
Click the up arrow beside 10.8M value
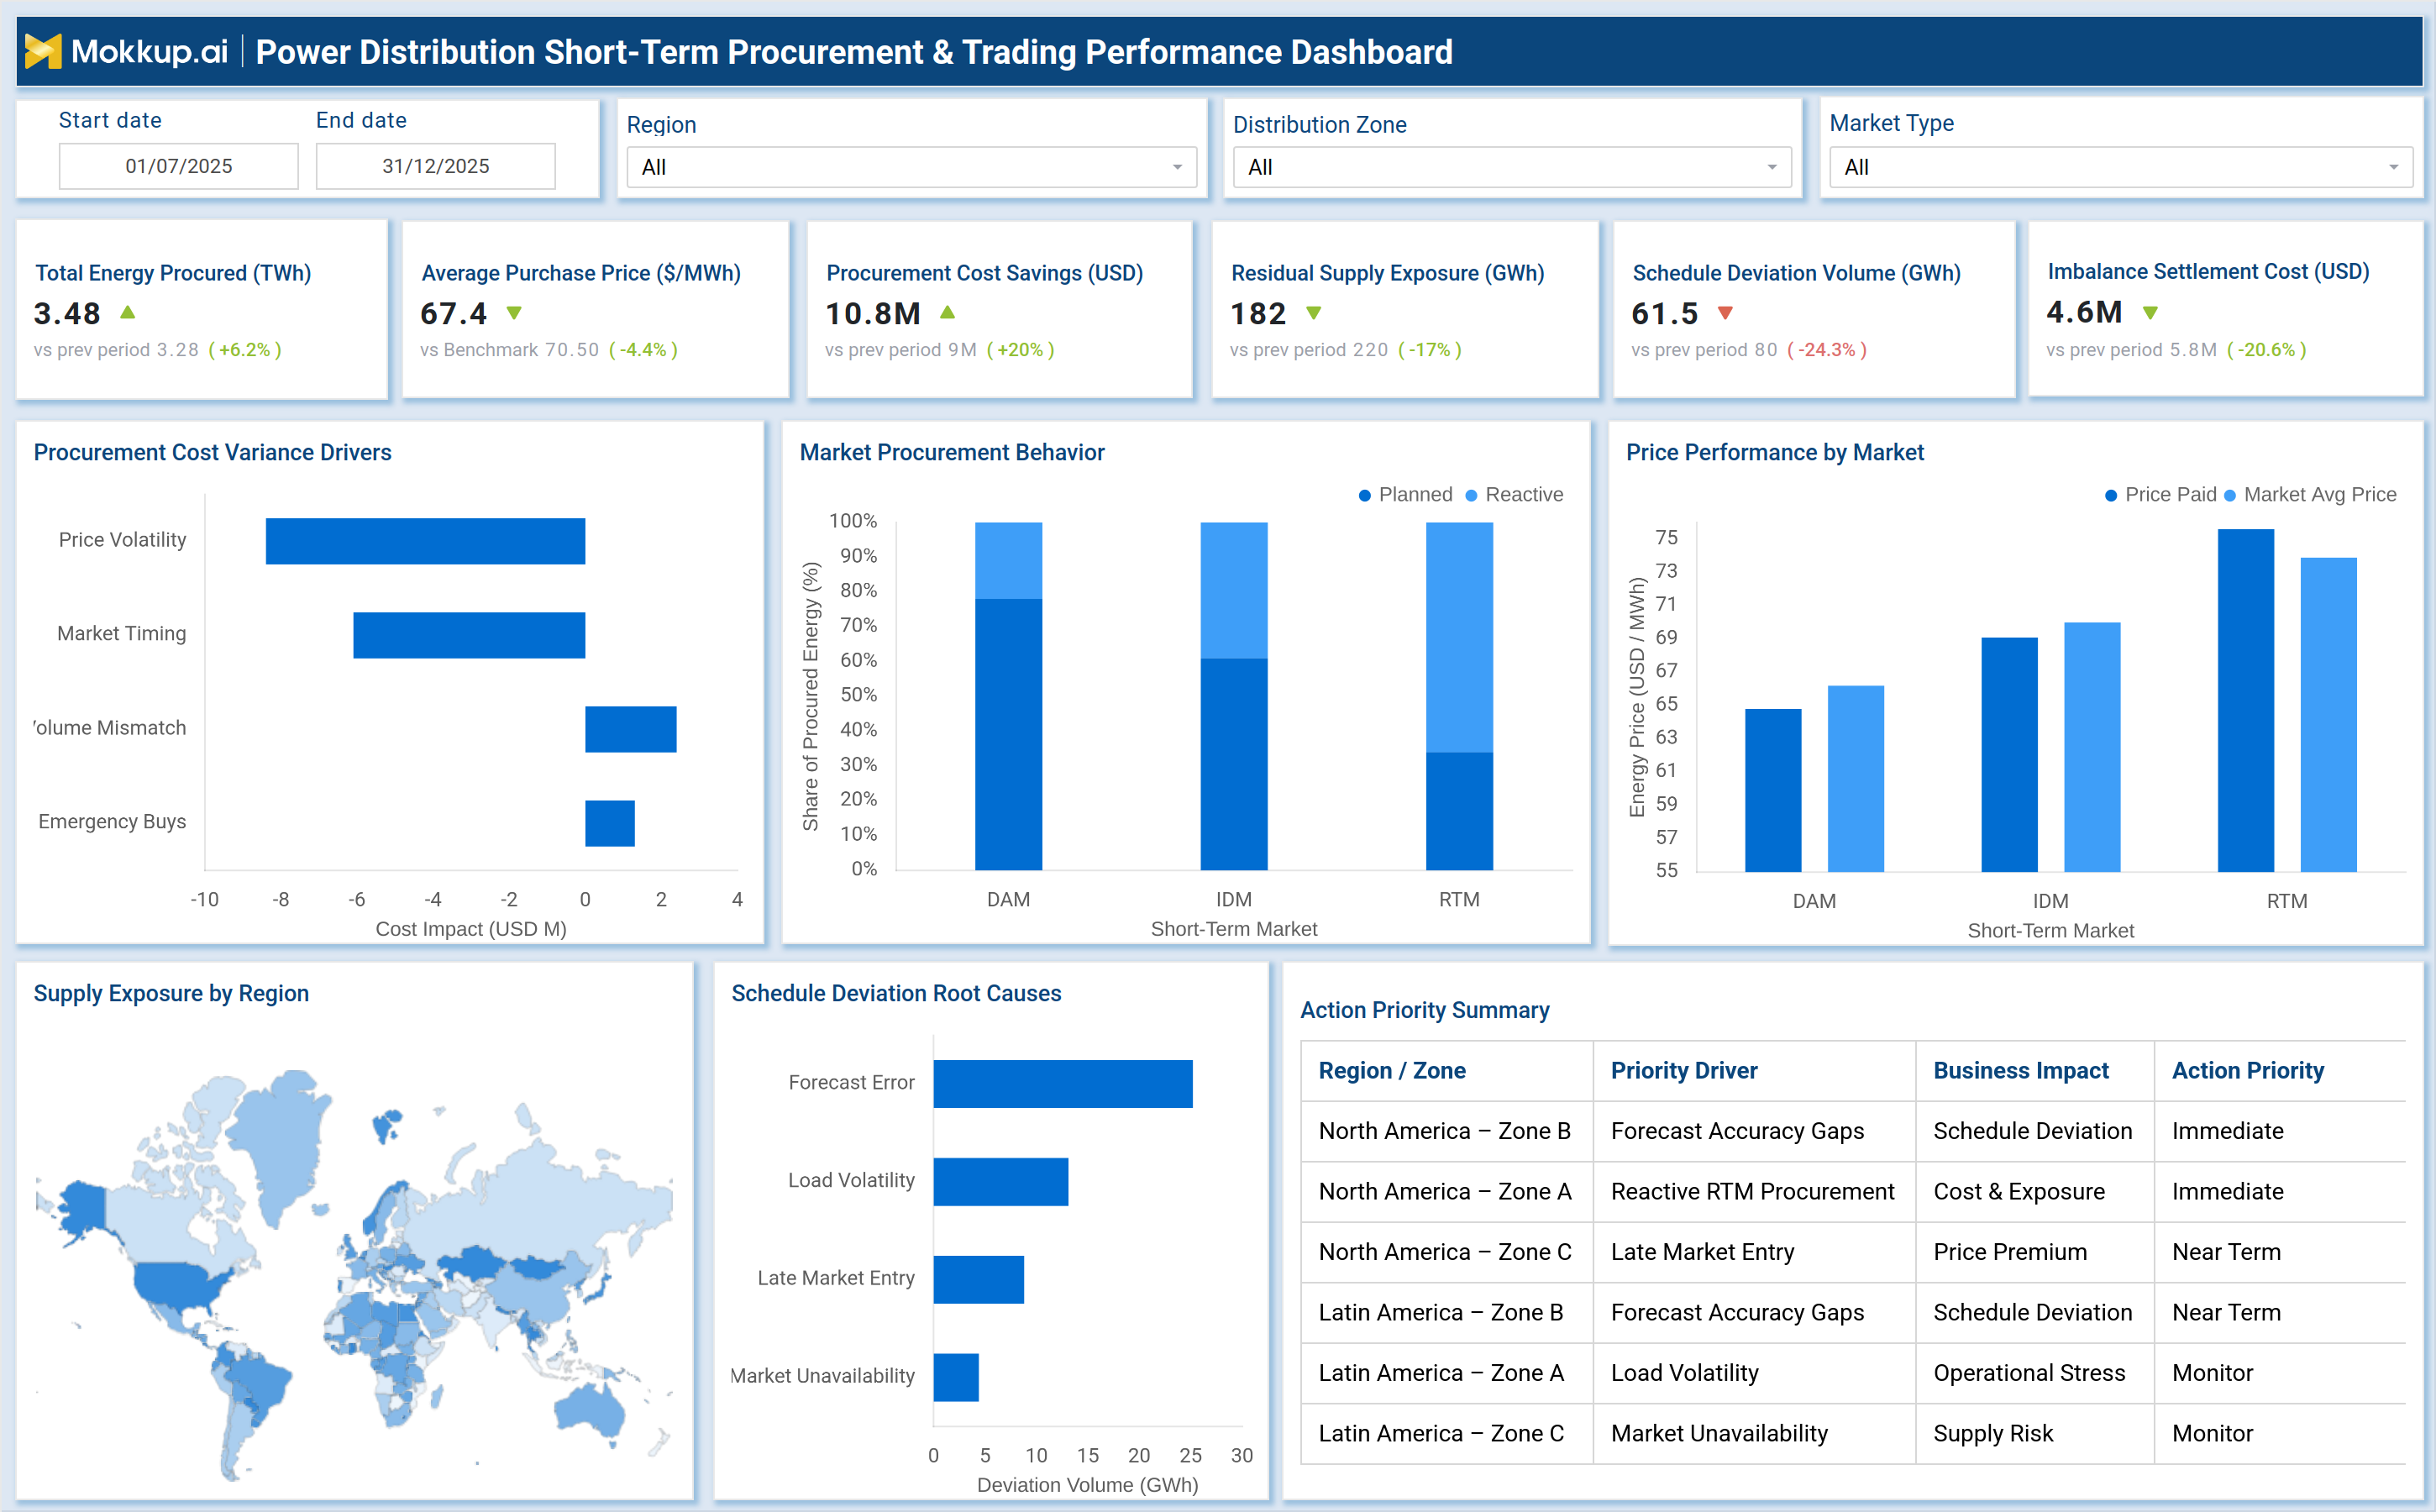click(948, 312)
